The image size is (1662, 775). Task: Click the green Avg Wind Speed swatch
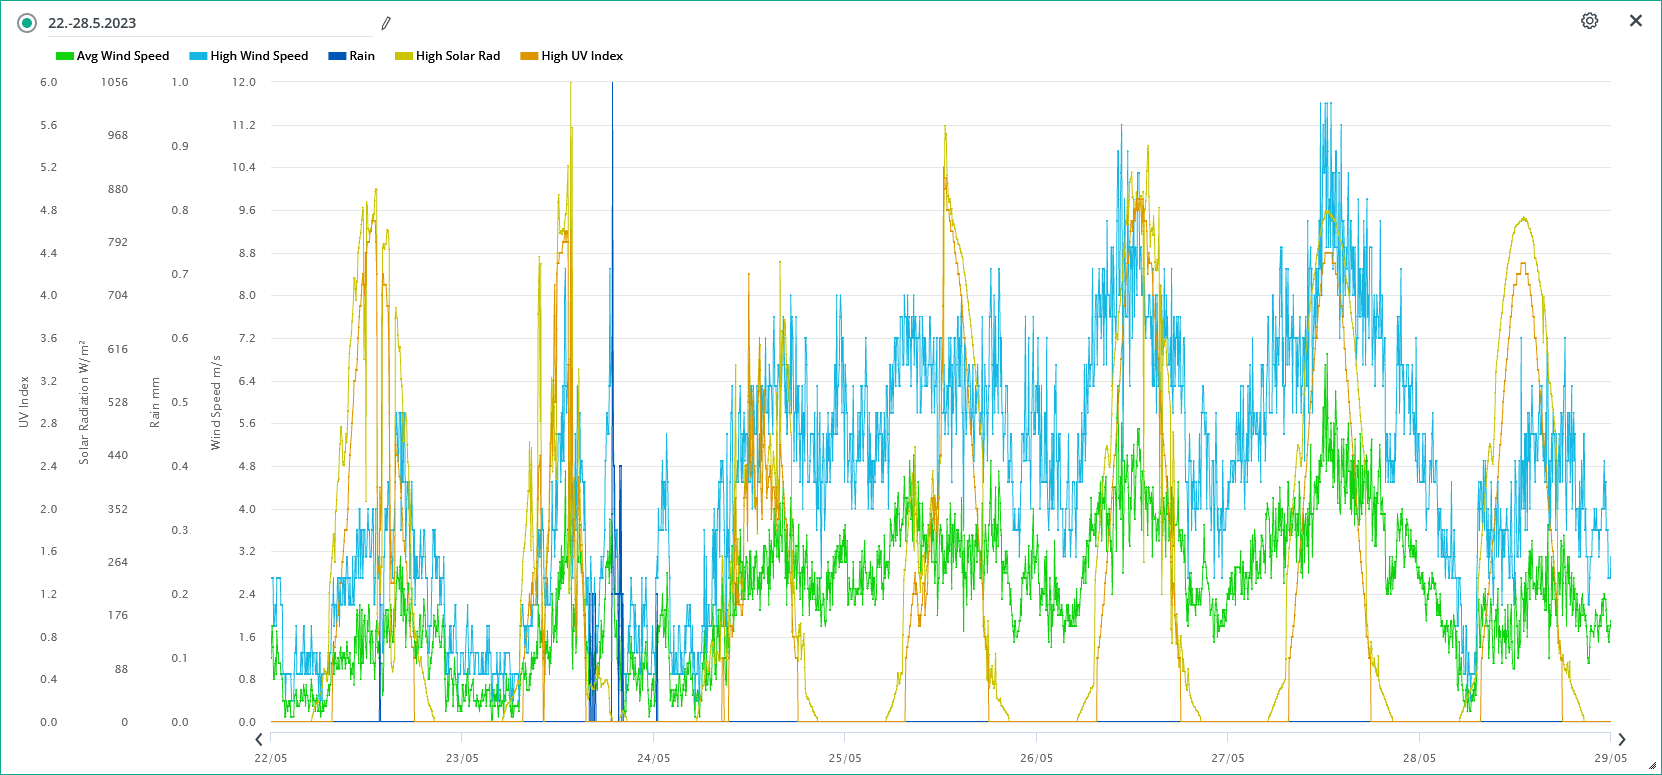coord(65,56)
